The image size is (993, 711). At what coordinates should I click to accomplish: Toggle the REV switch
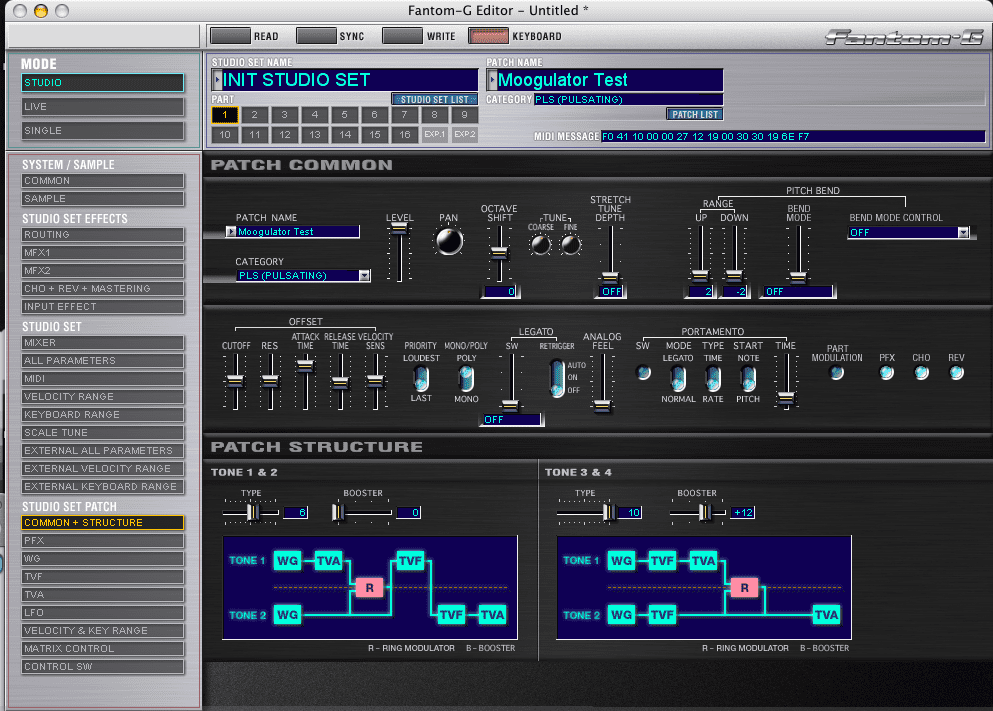pyautogui.click(x=956, y=373)
